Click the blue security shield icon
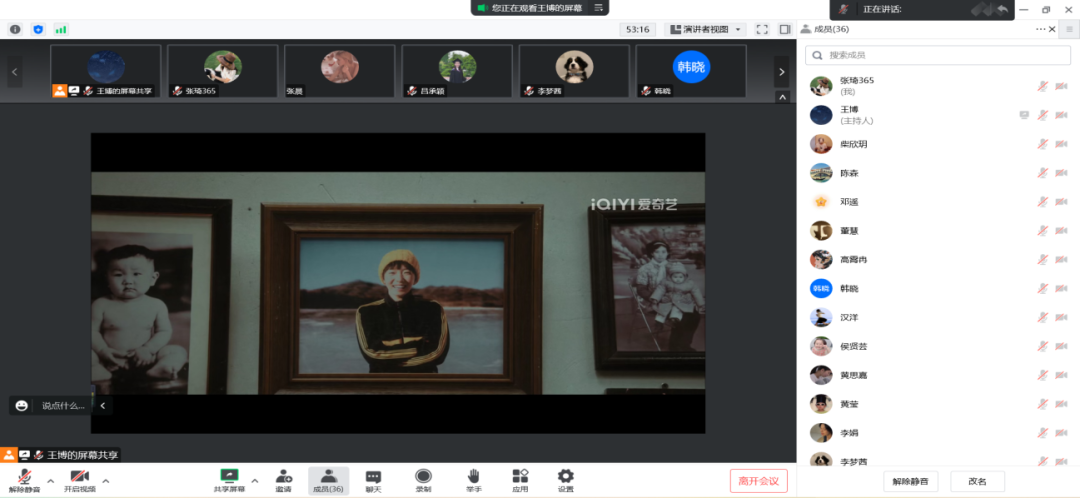The width and height of the screenshot is (1080, 498). coord(38,30)
